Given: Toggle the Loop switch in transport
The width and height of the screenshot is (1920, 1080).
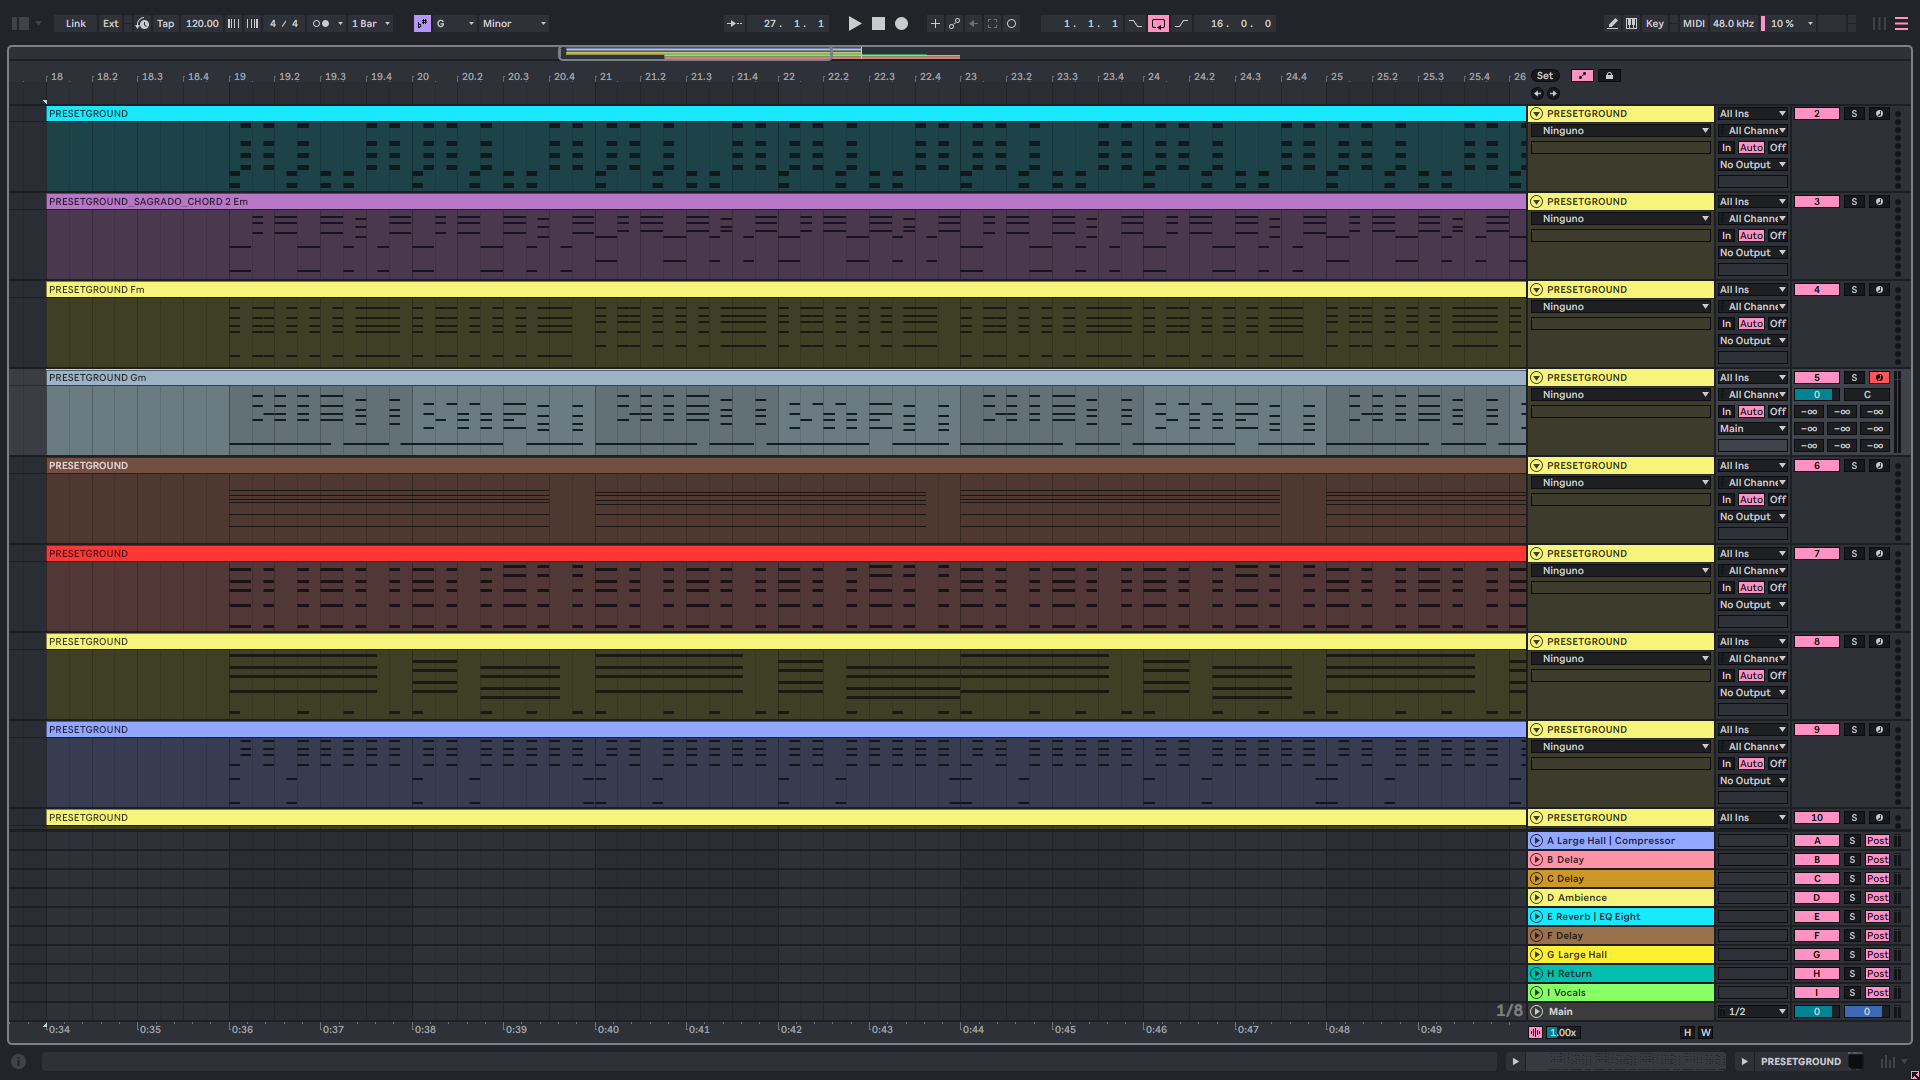Looking at the screenshot, I should (1158, 23).
